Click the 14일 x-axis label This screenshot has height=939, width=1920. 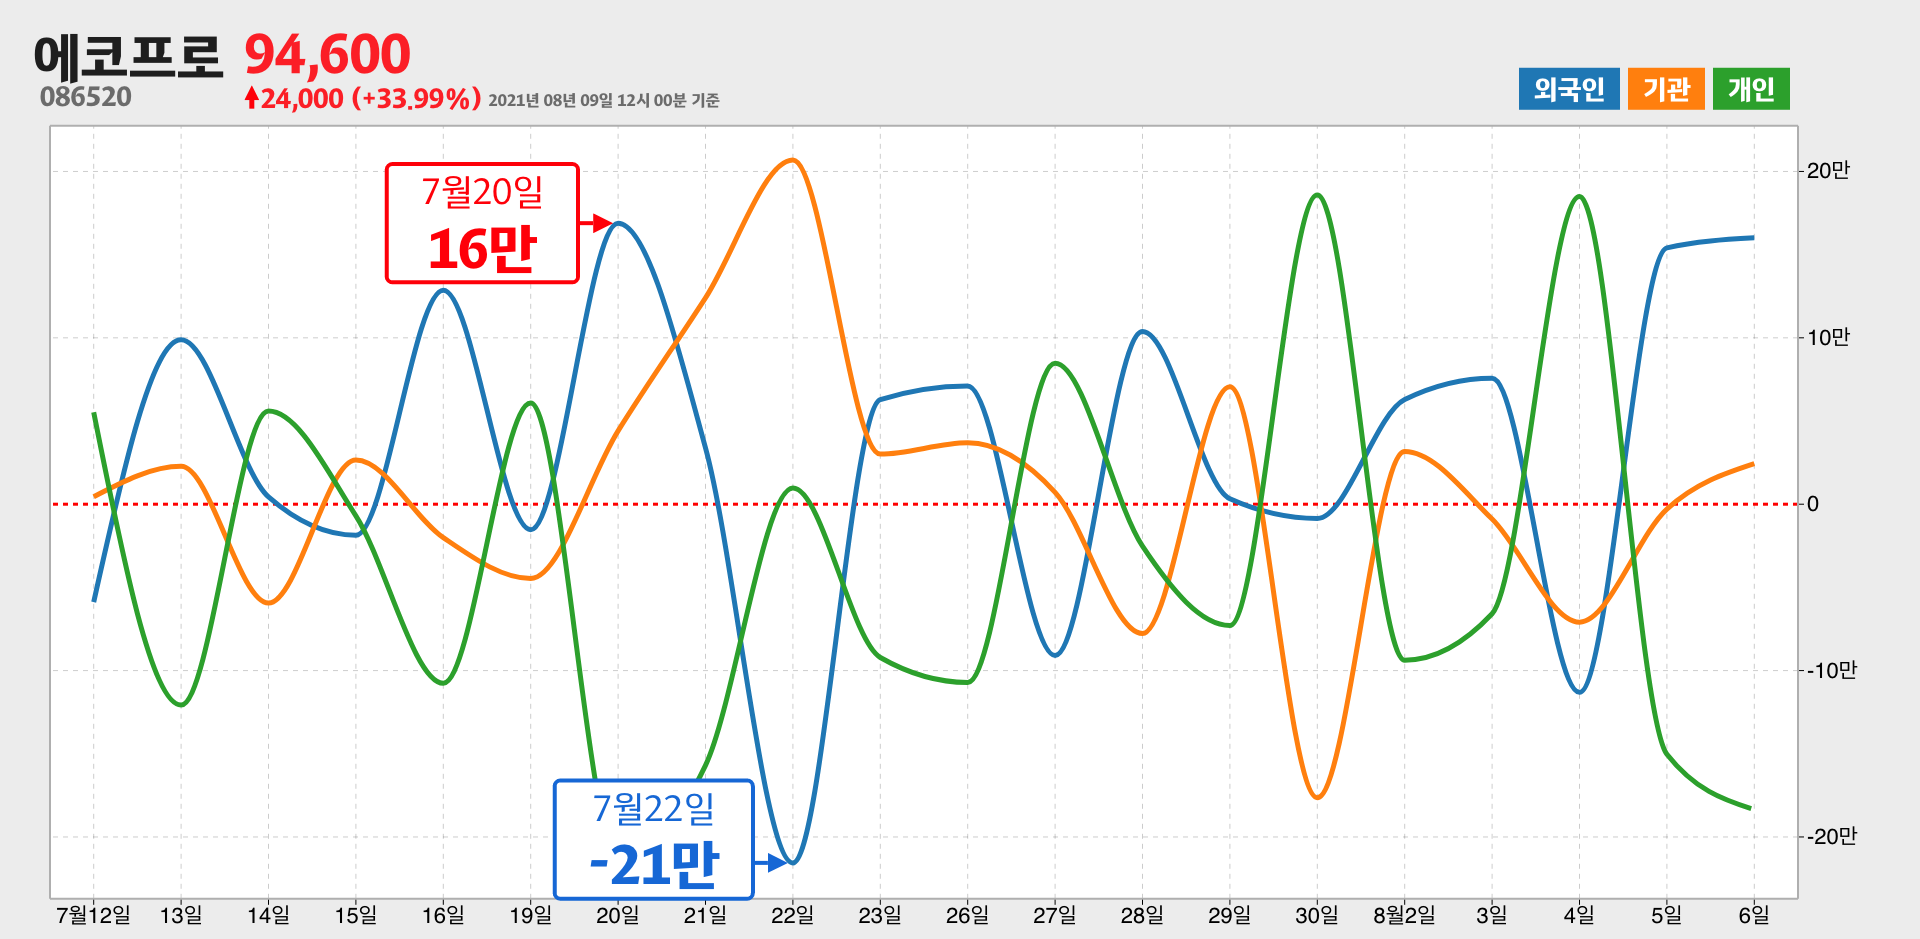(x=268, y=915)
